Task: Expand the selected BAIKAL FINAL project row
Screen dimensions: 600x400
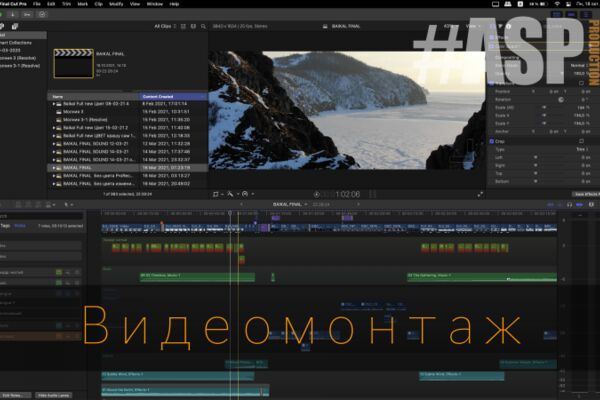Action: point(54,168)
